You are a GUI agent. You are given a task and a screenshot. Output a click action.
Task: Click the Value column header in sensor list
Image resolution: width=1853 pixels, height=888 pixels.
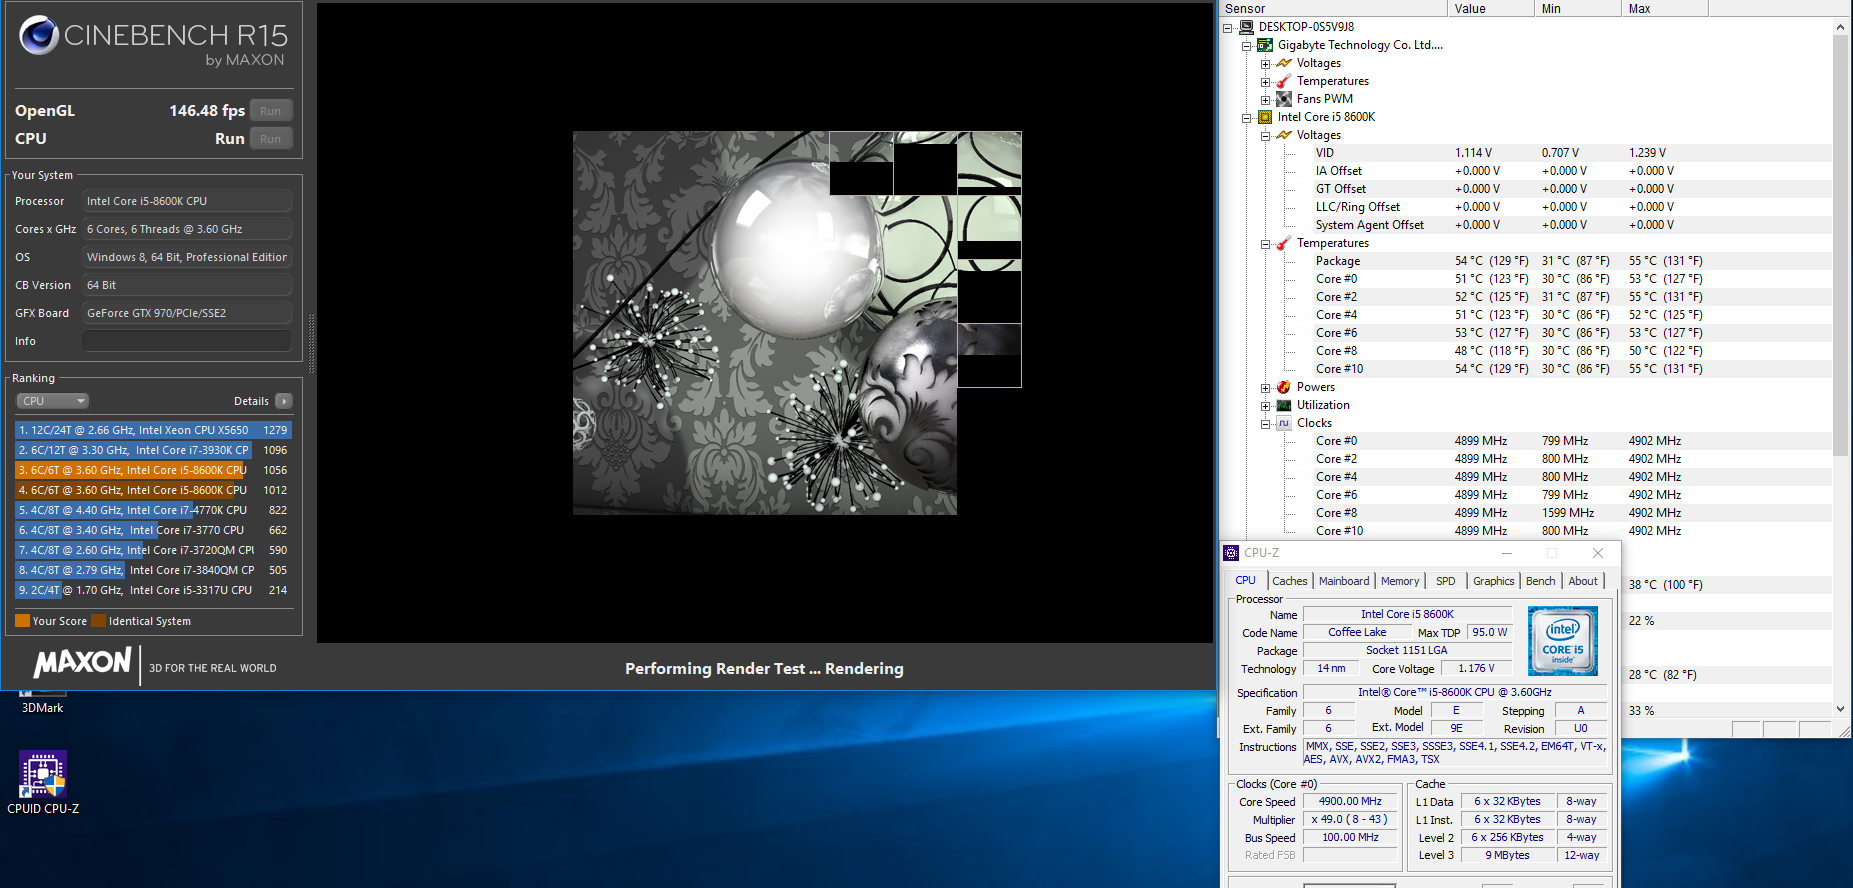[x=1489, y=9]
